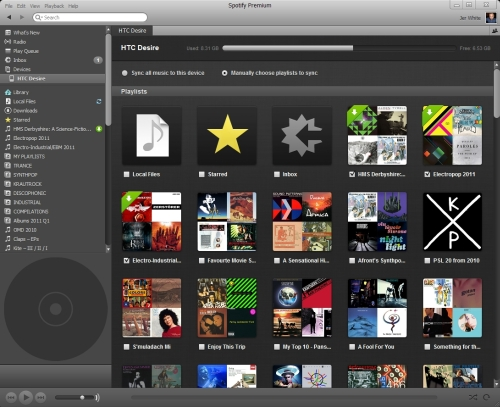Screen dimensions: 500x407
Task: Open What's New in sidebar
Action: click(x=27, y=33)
